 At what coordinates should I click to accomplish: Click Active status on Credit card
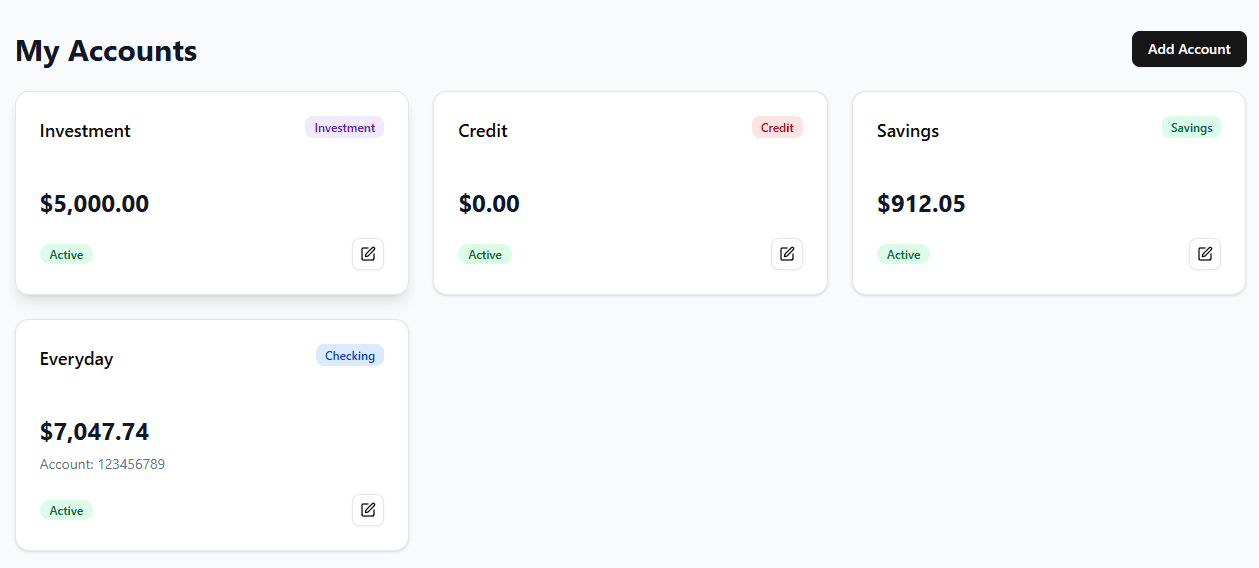[485, 255]
